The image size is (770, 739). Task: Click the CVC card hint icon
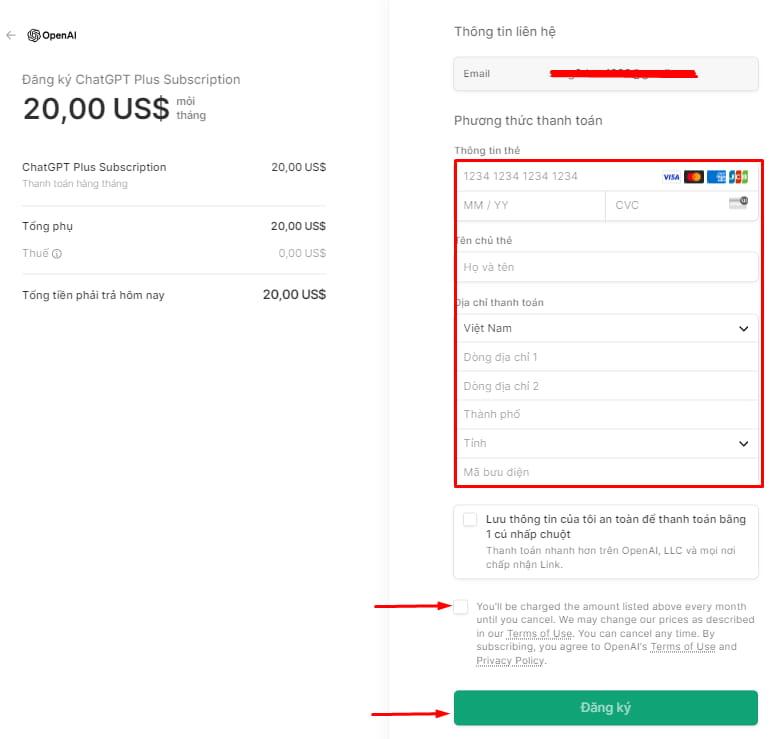tap(738, 204)
